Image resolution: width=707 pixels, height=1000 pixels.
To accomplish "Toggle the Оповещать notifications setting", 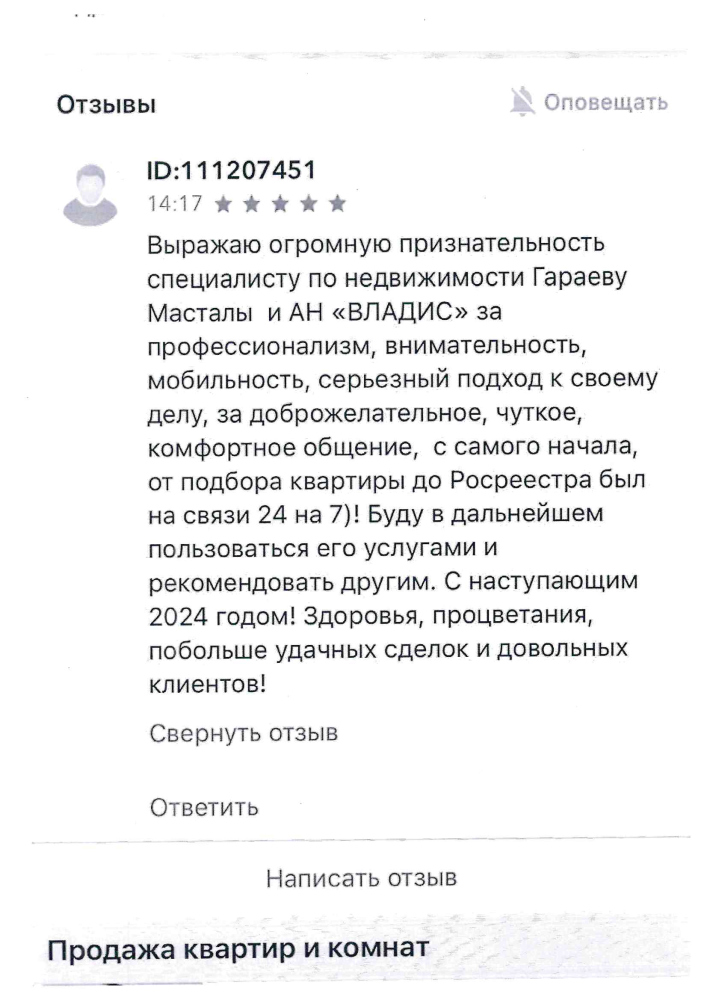I will [x=589, y=102].
